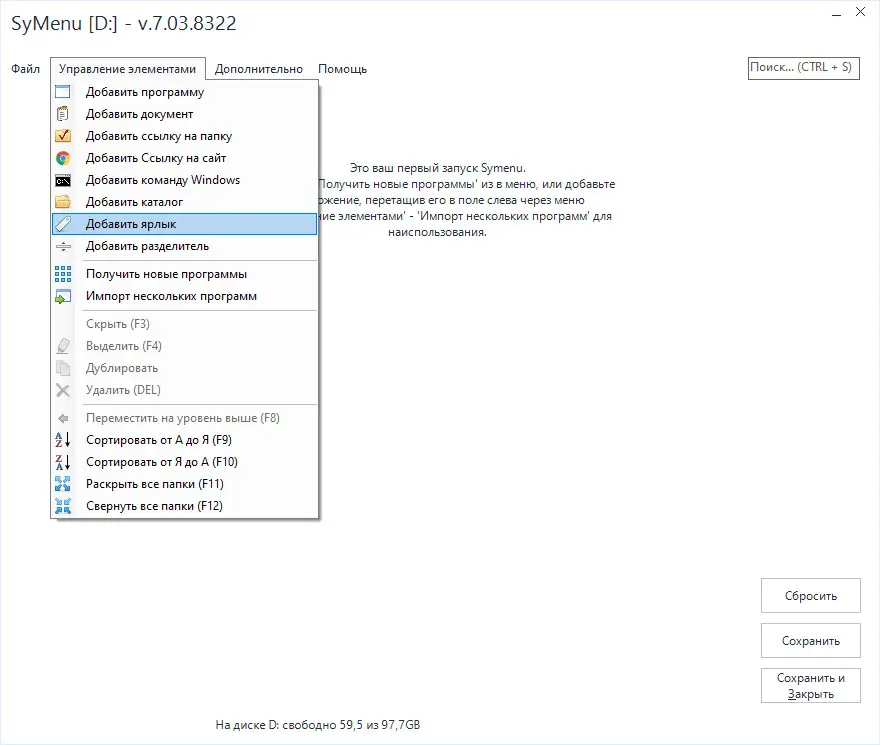Screen dimensions: 880x745
Task: Click the Сохранить и Закрыть button
Action: click(x=810, y=685)
